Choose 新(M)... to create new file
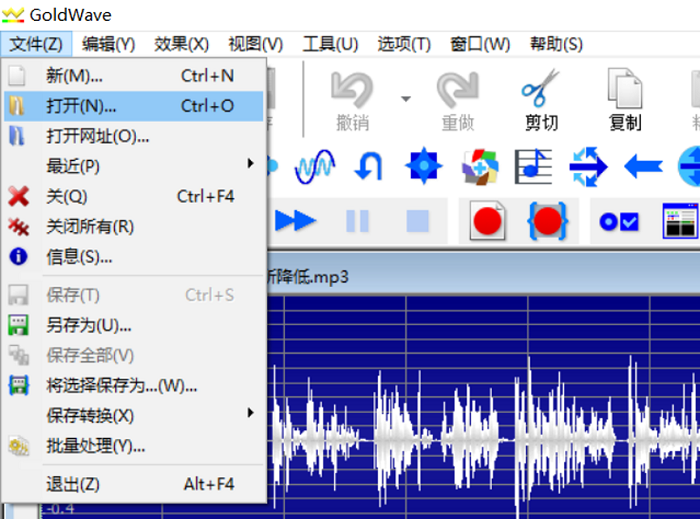Image resolution: width=700 pixels, height=519 pixels. coord(133,76)
